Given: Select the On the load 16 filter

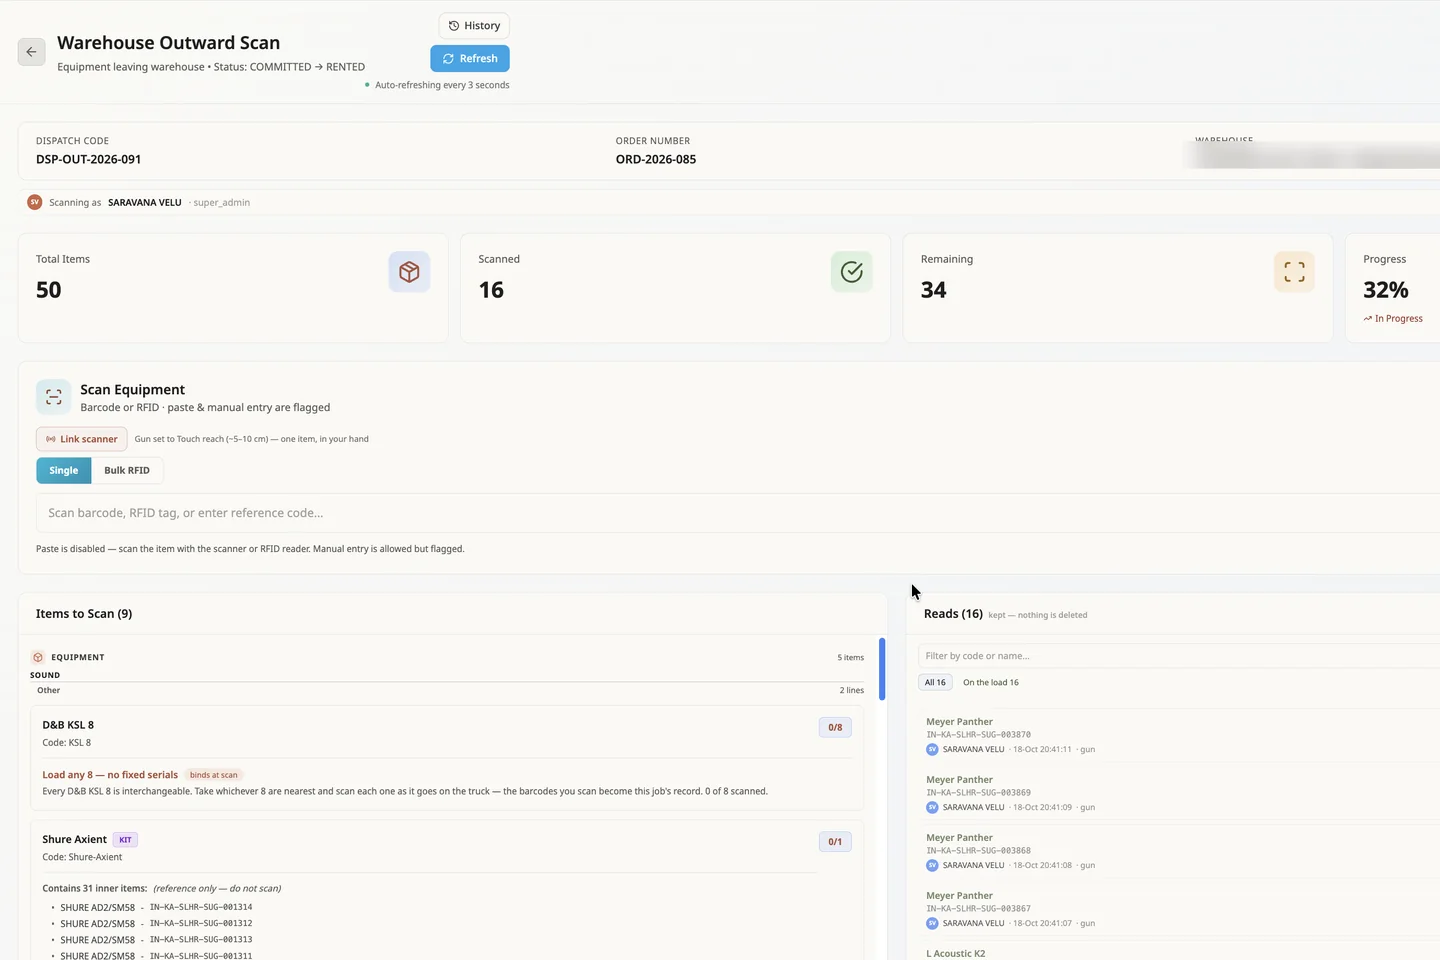Looking at the screenshot, I should tap(991, 683).
